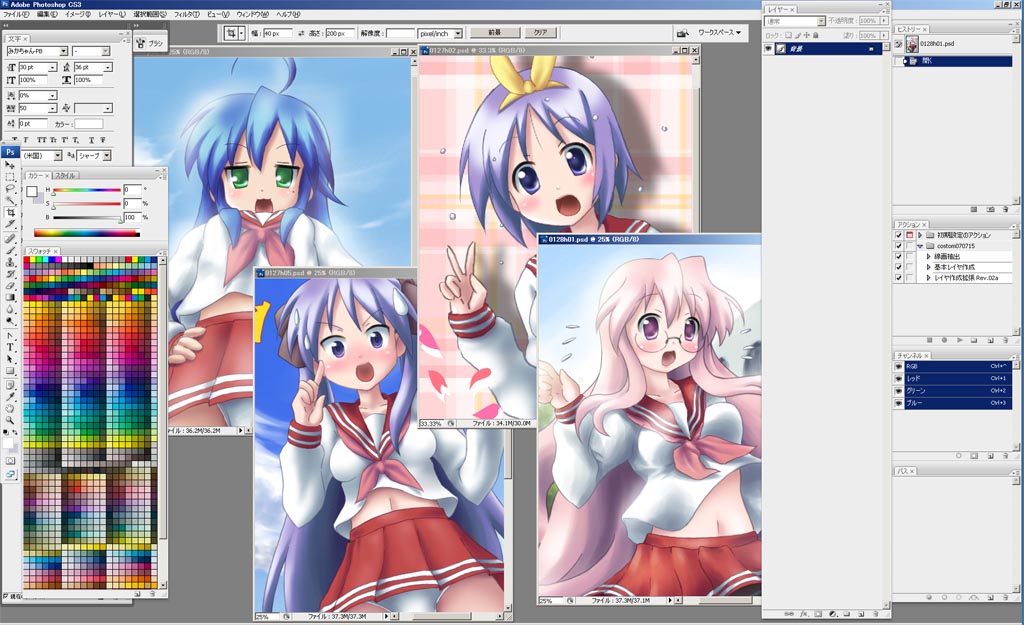Viewport: 1024px width, 625px height.
Task: Toggle visibility of the ブルー channel
Action: pyautogui.click(x=899, y=403)
